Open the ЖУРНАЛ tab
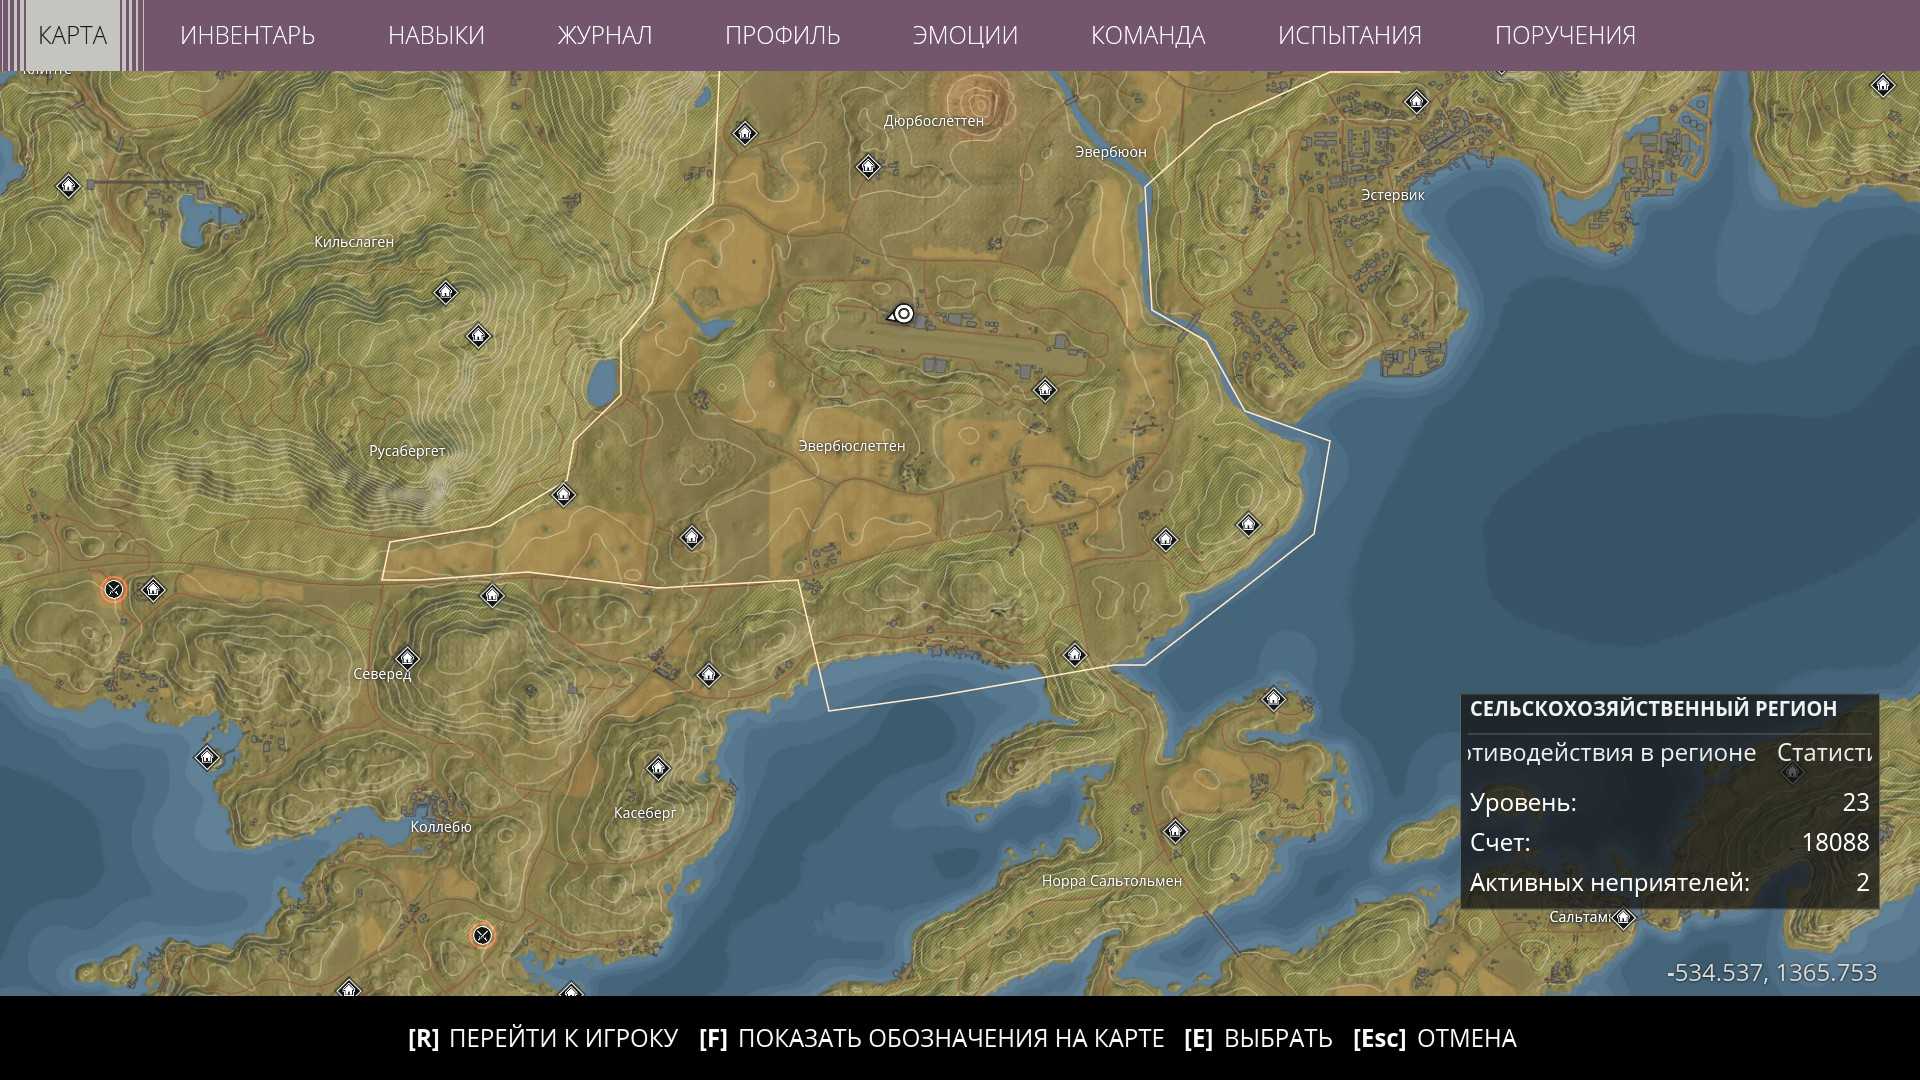1920x1080 pixels. click(604, 35)
